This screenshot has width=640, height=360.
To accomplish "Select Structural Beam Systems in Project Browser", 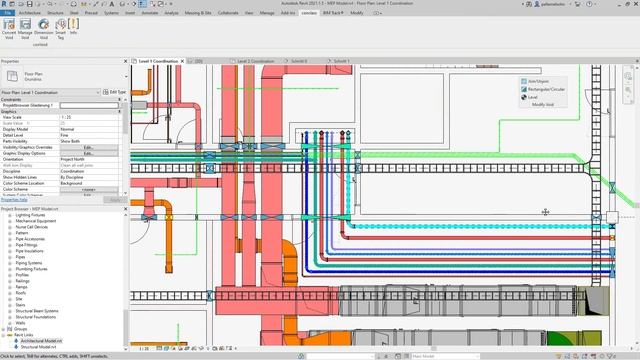I will pyautogui.click(x=37, y=311).
